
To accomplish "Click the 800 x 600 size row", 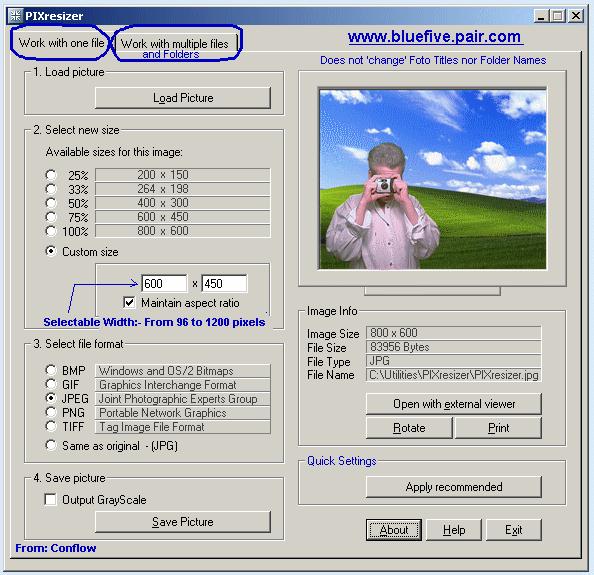I will tap(183, 231).
